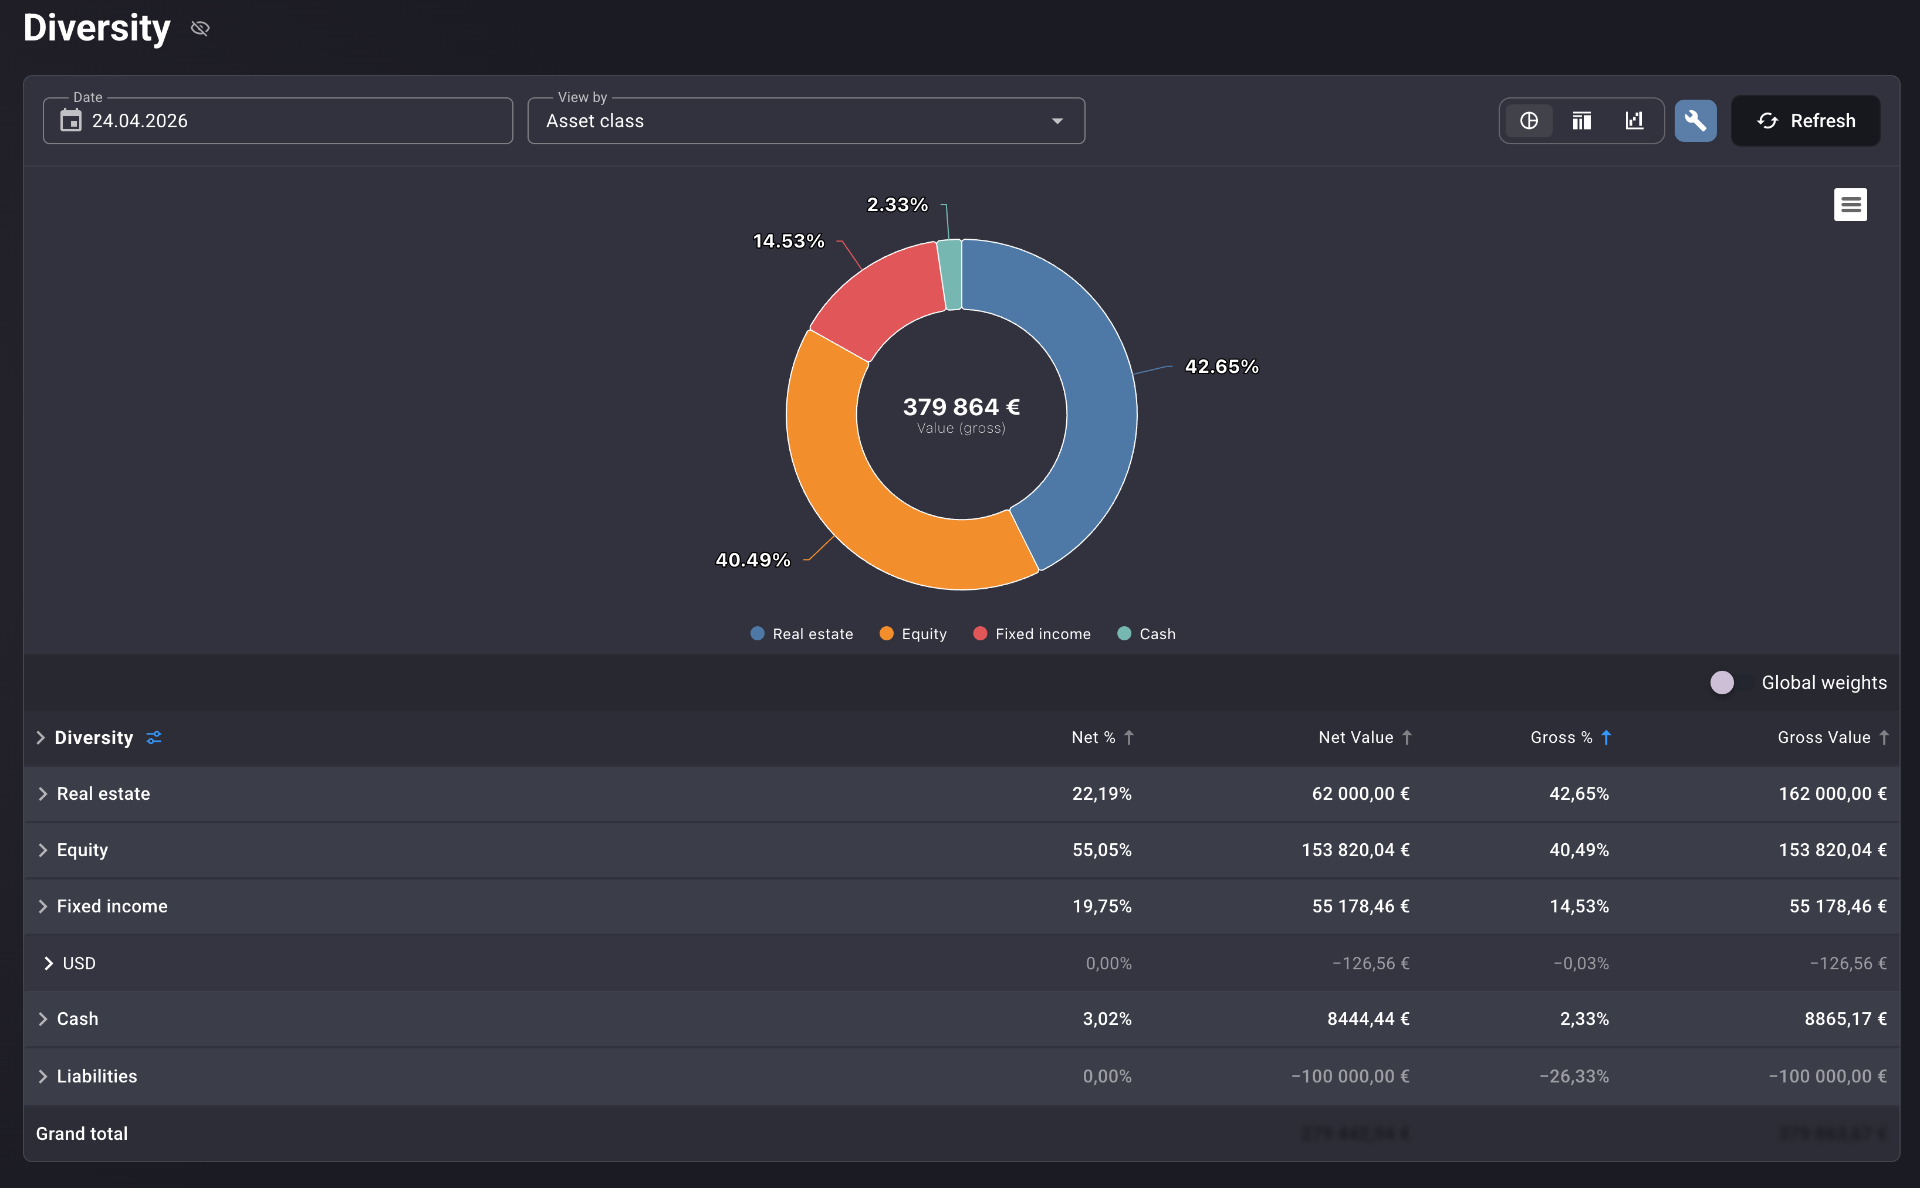Click the Refresh button

1806,121
